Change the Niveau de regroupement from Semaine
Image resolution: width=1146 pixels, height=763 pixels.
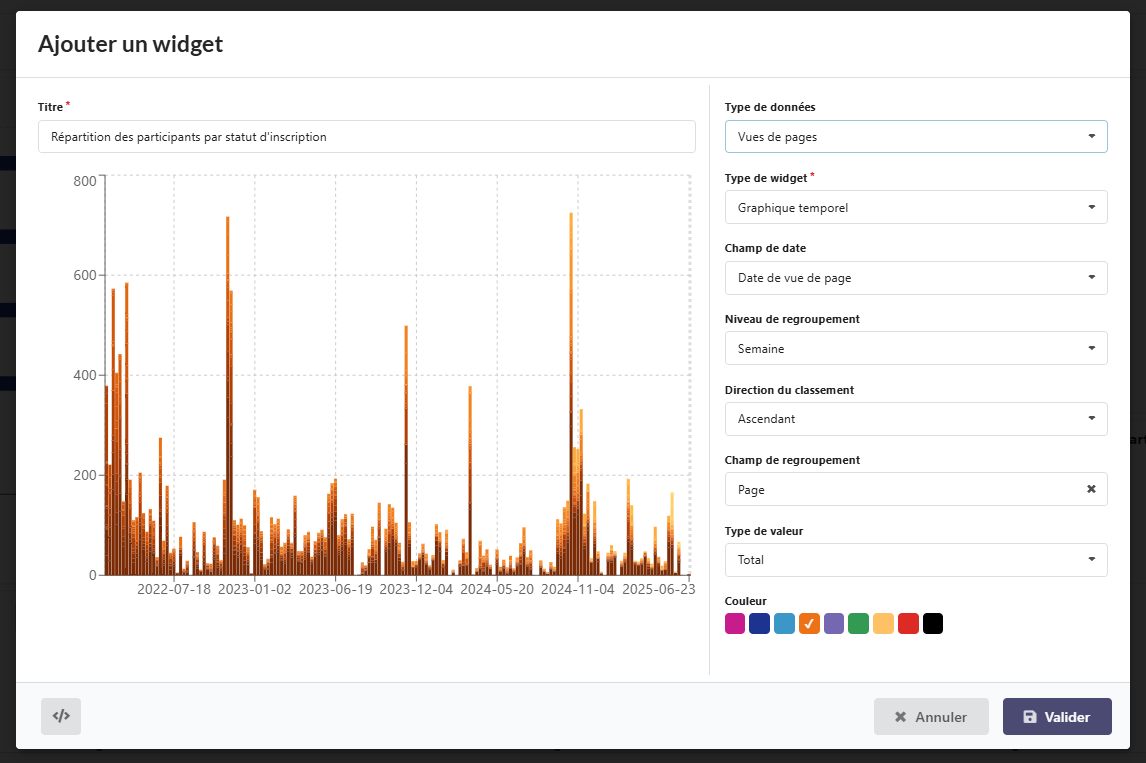(x=915, y=349)
